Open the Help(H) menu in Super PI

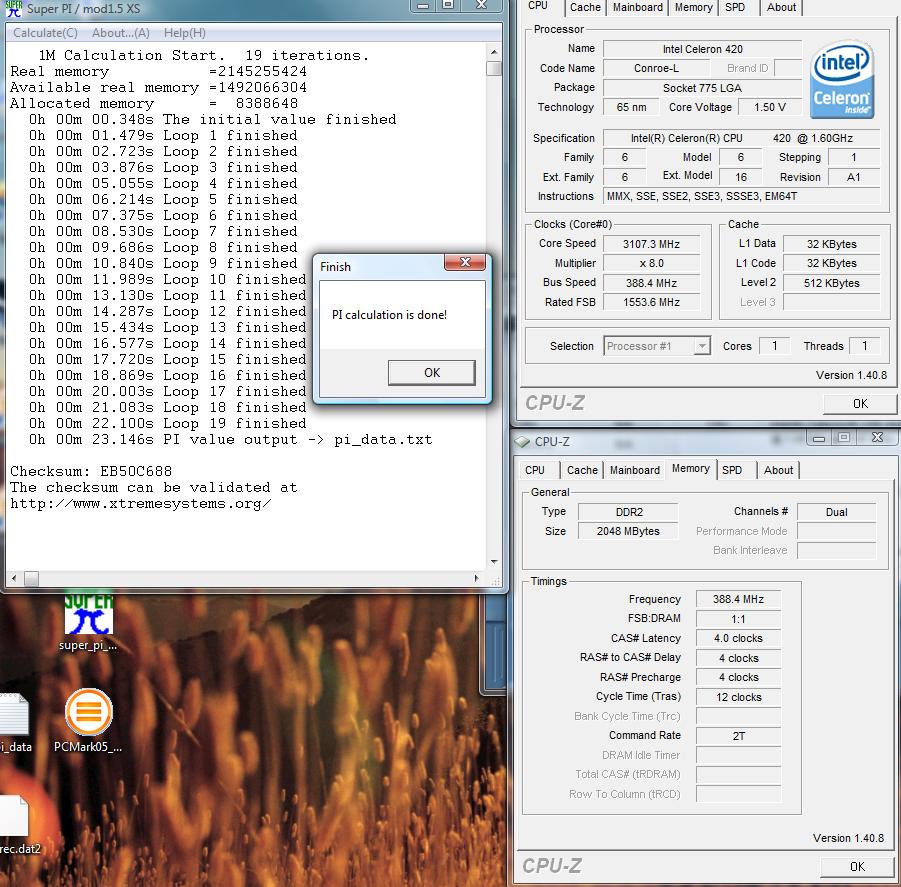(184, 33)
